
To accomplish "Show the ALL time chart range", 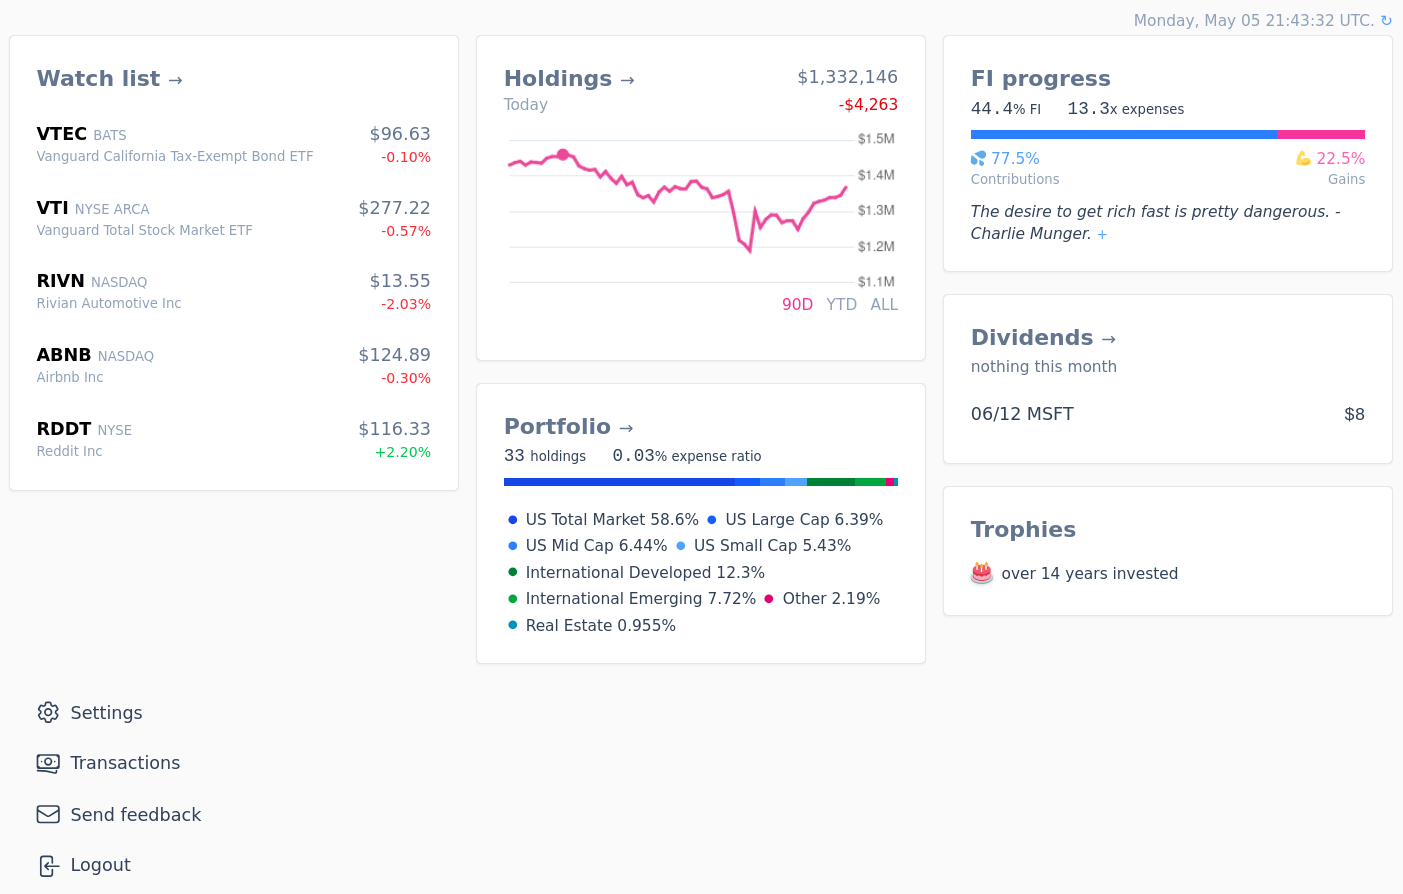I will (x=884, y=305).
